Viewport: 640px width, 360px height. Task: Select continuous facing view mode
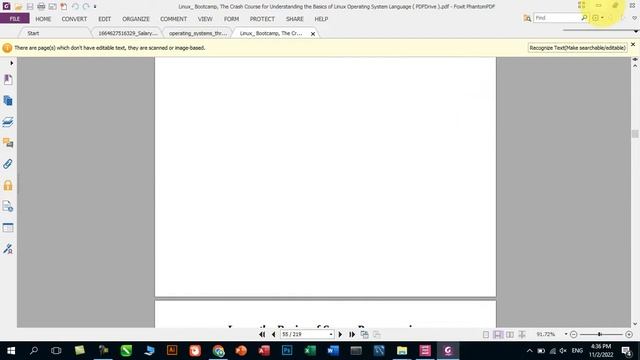coord(522,334)
